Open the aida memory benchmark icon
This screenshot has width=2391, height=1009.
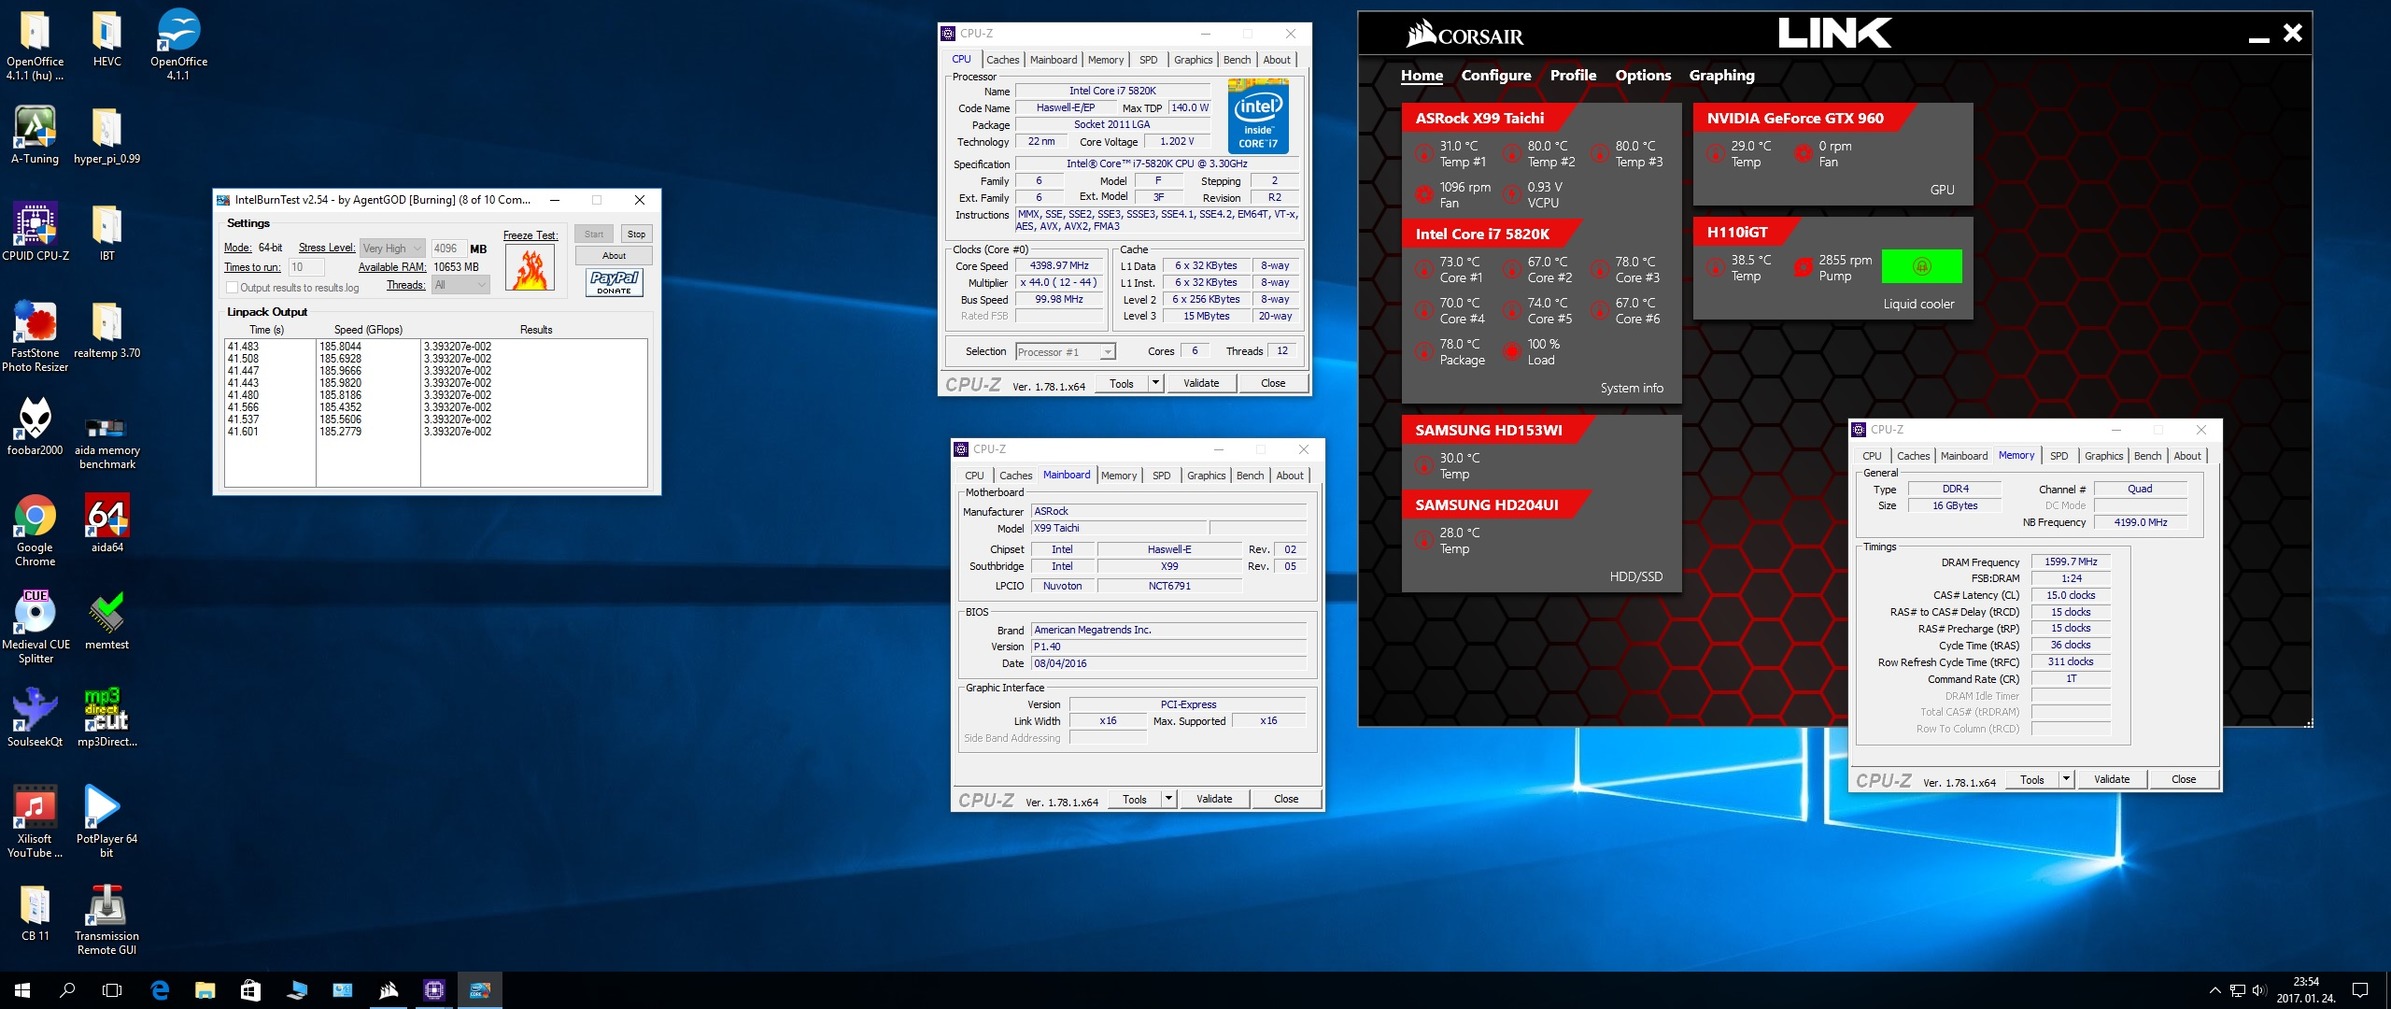pyautogui.click(x=107, y=441)
